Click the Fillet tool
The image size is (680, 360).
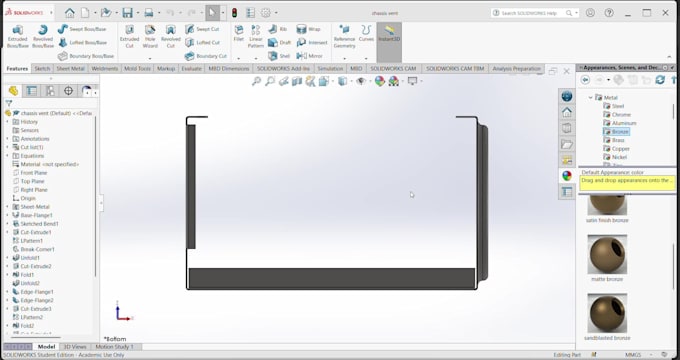(x=239, y=33)
